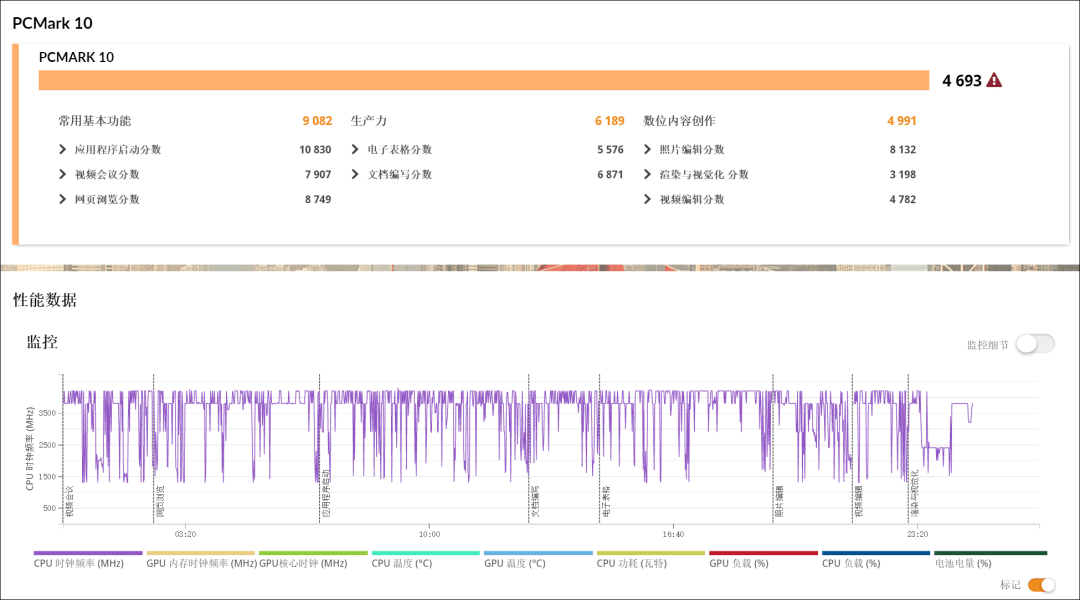Select the purple CPU 时钟频率 (MHz) legend swatch
1080x600 pixels.
click(x=88, y=552)
